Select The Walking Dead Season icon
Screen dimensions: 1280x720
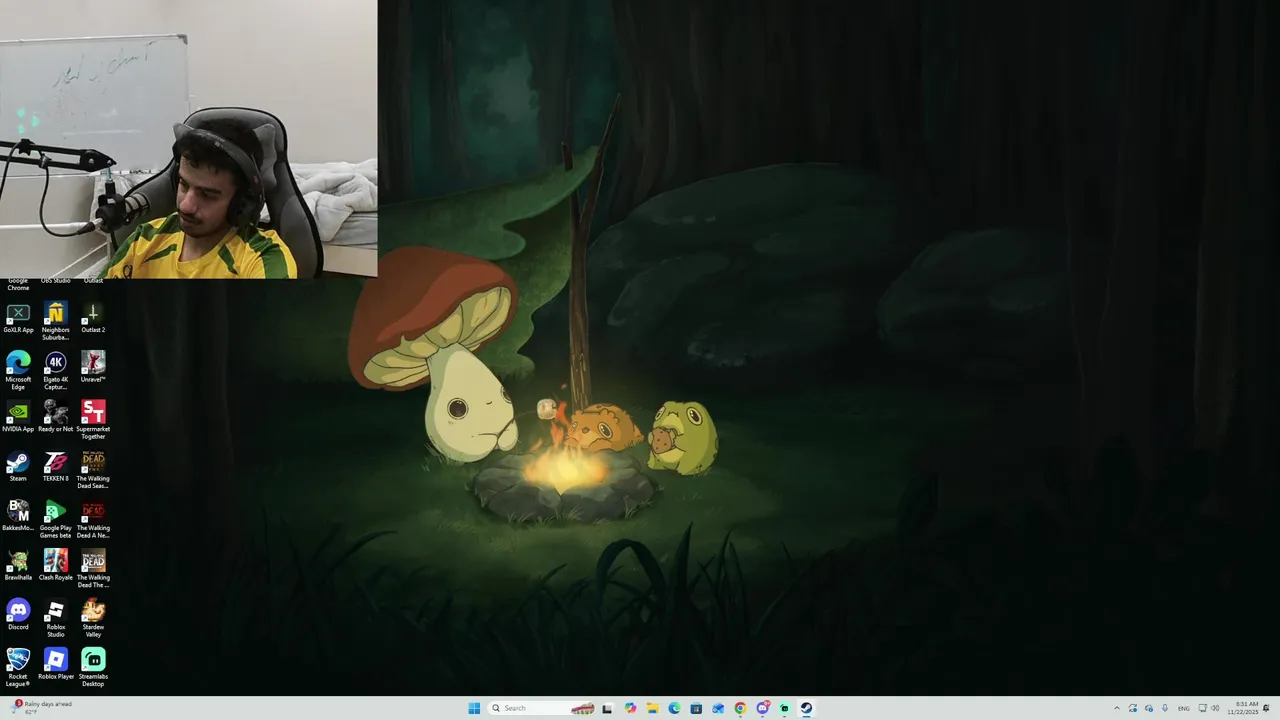[x=93, y=471]
